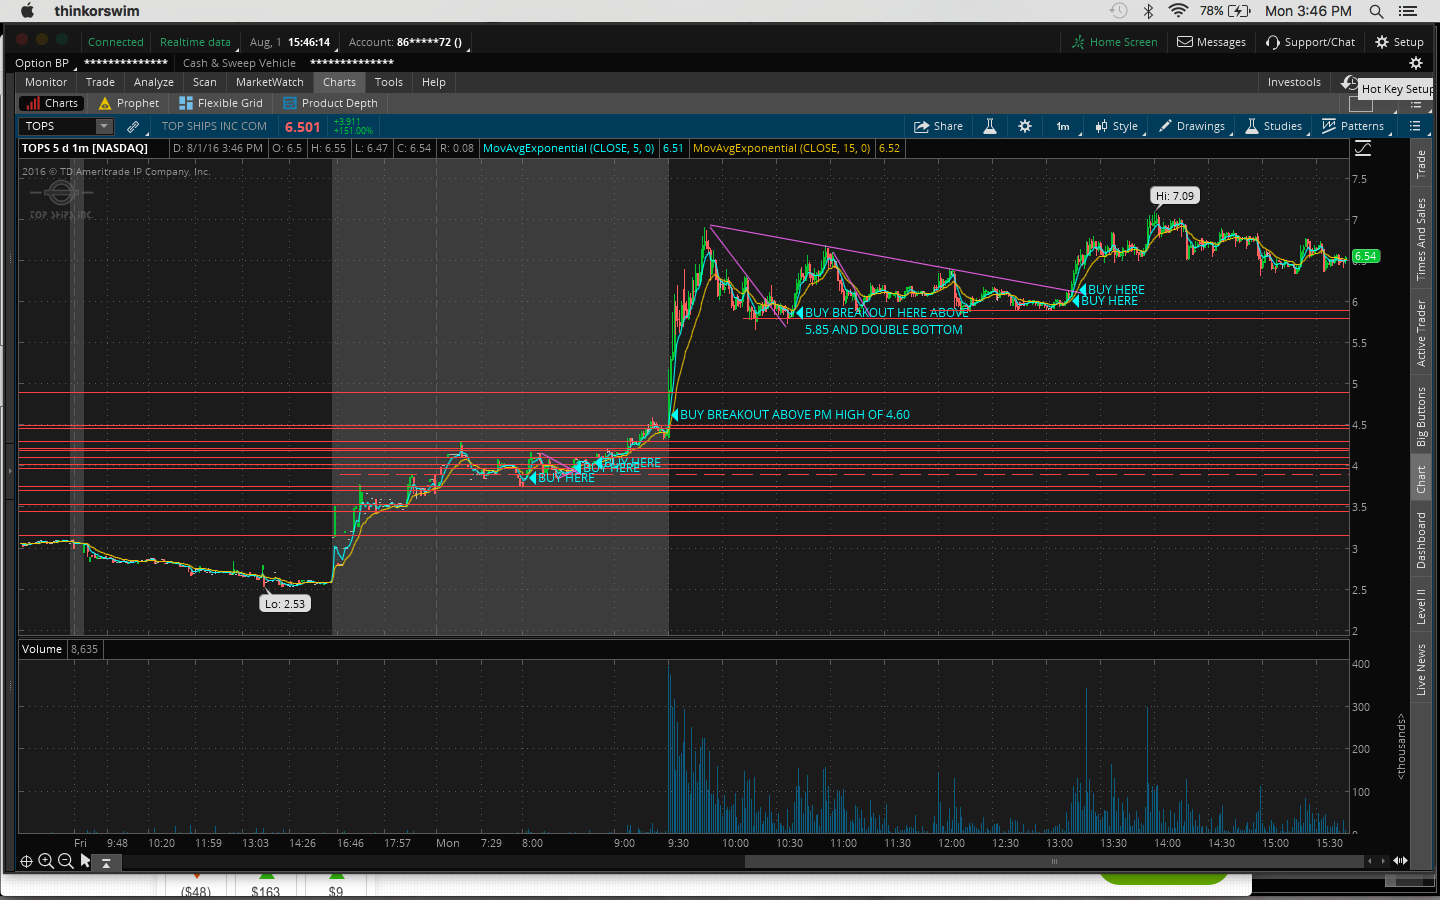Open the Flexible Grid sub-tab
Viewport: 1440px width, 900px height.
[x=221, y=103]
